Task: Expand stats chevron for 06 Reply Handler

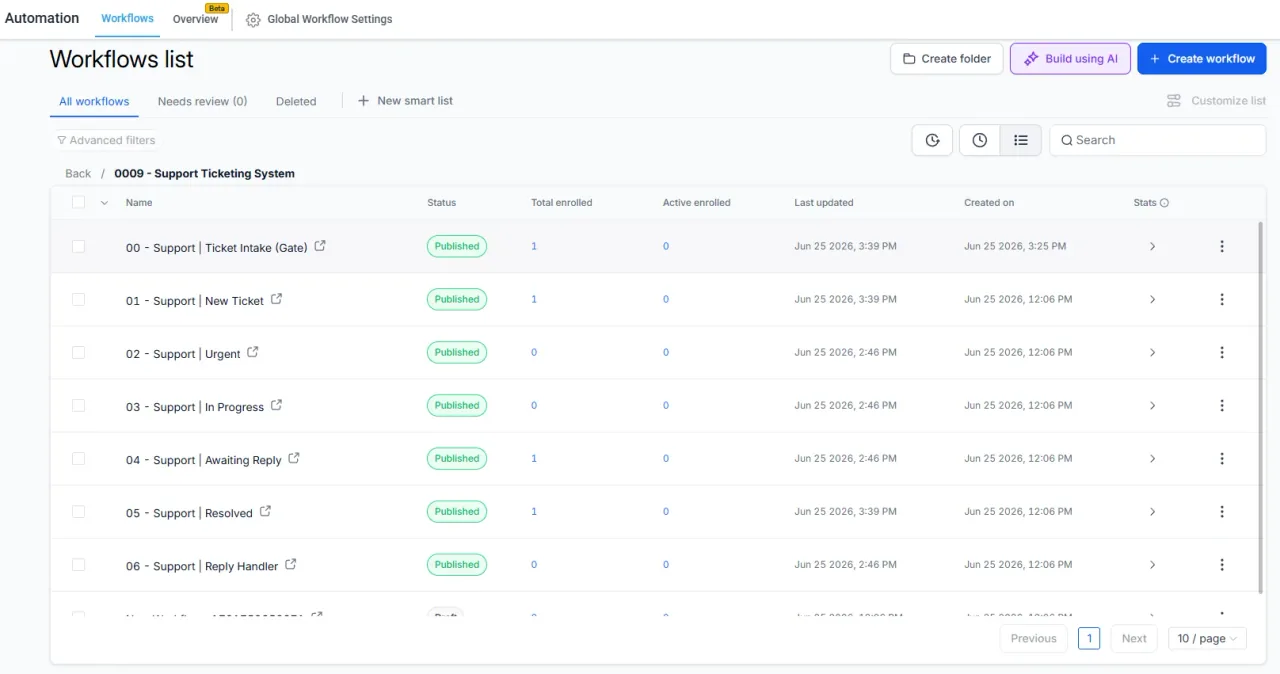Action: [1152, 564]
